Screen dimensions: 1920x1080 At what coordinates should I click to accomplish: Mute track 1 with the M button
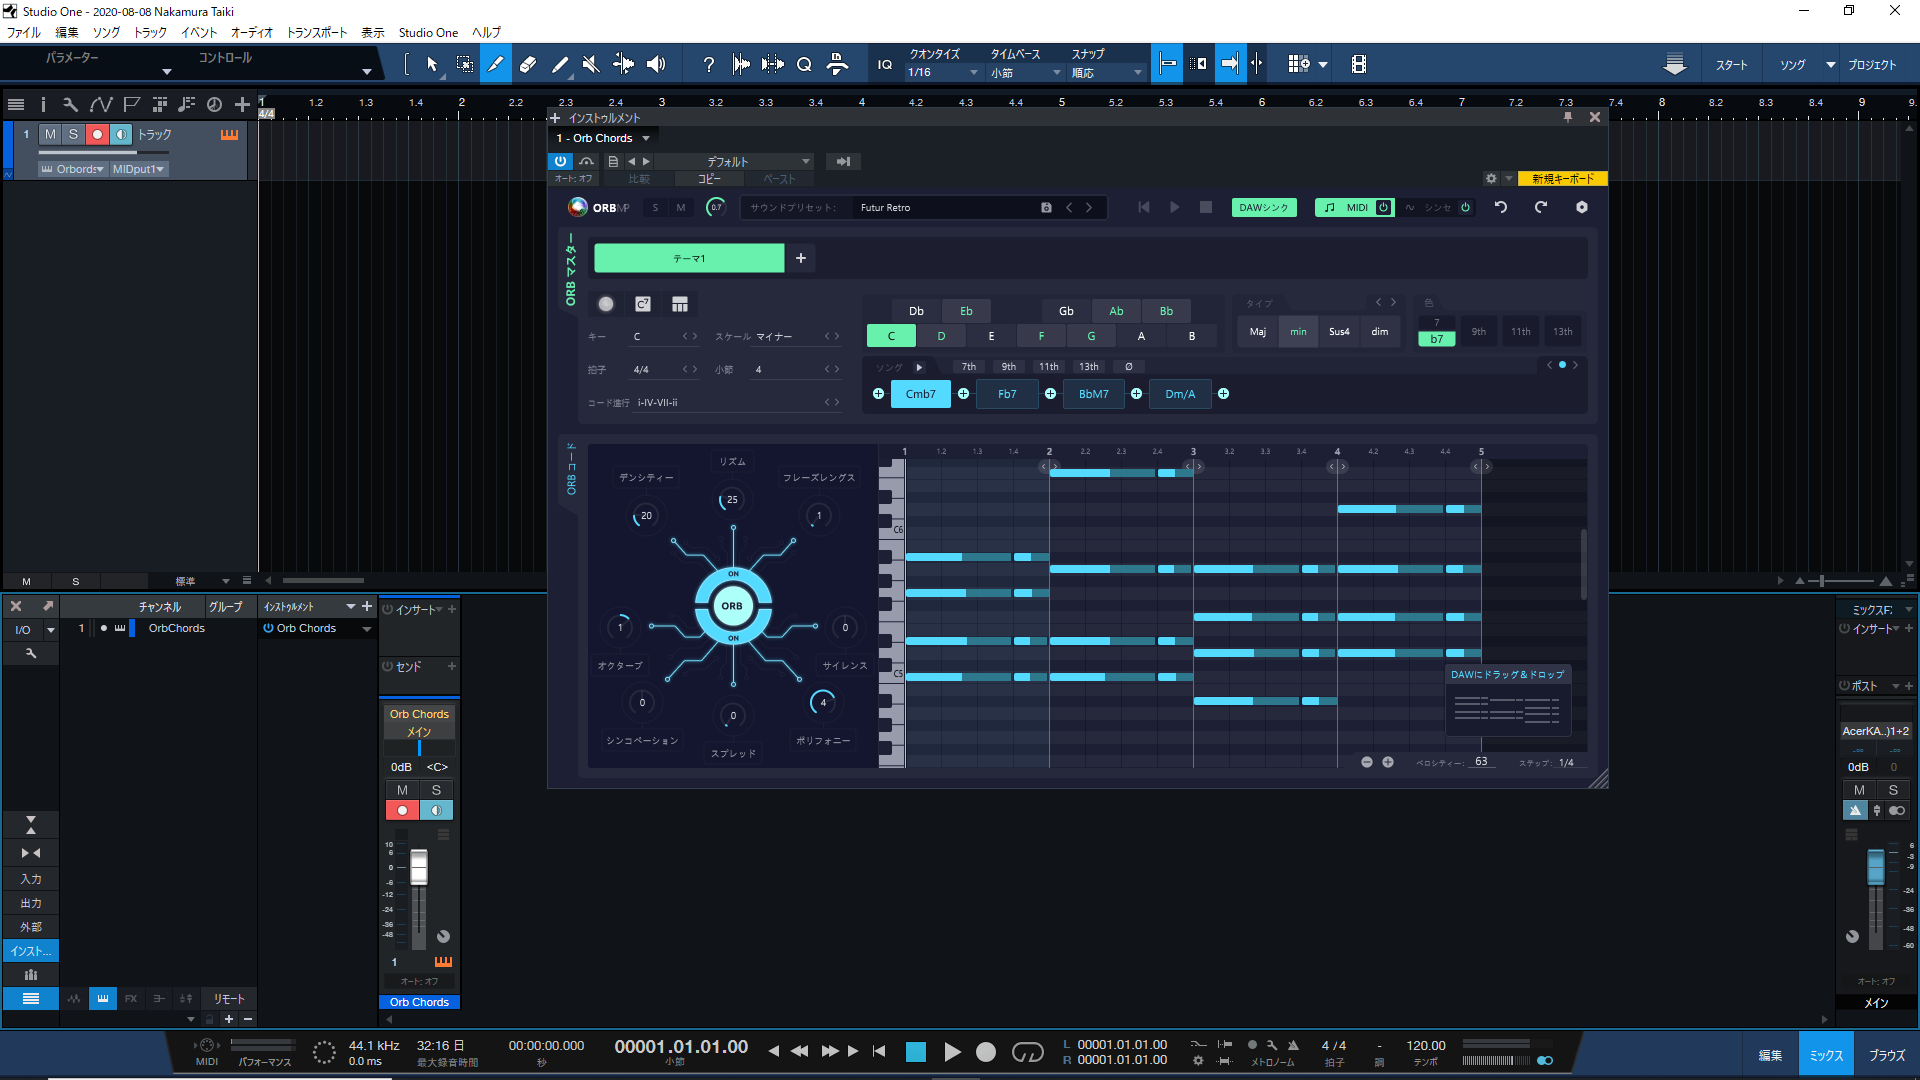(x=50, y=134)
